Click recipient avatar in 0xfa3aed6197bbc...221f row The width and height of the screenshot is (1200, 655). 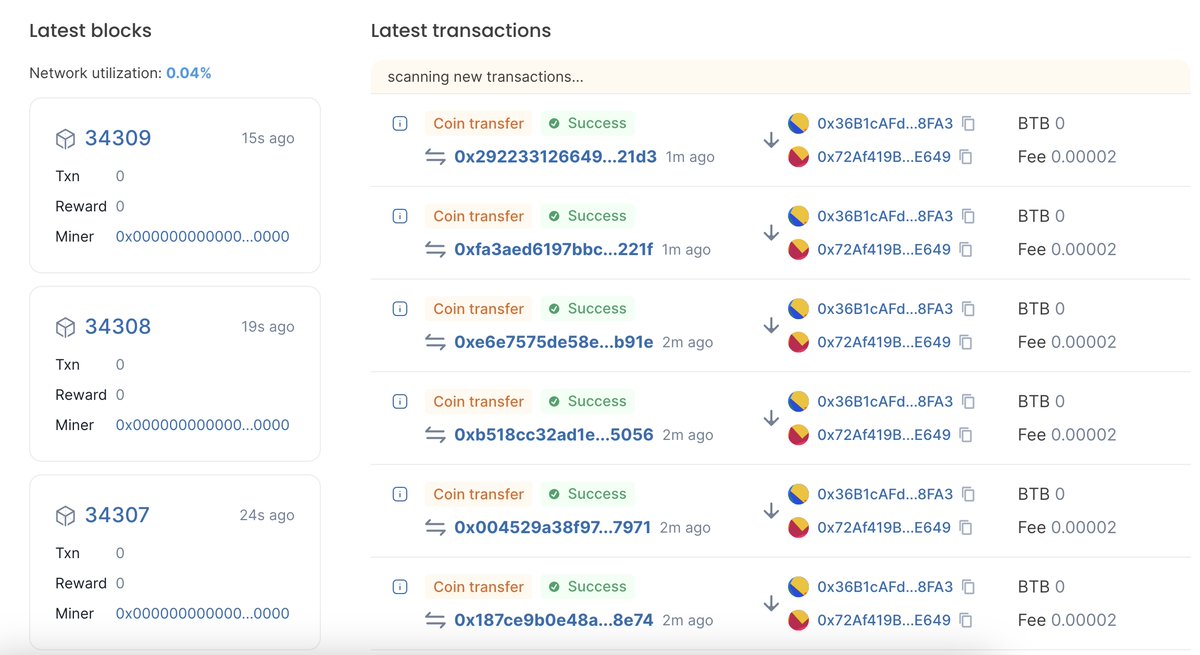point(798,249)
